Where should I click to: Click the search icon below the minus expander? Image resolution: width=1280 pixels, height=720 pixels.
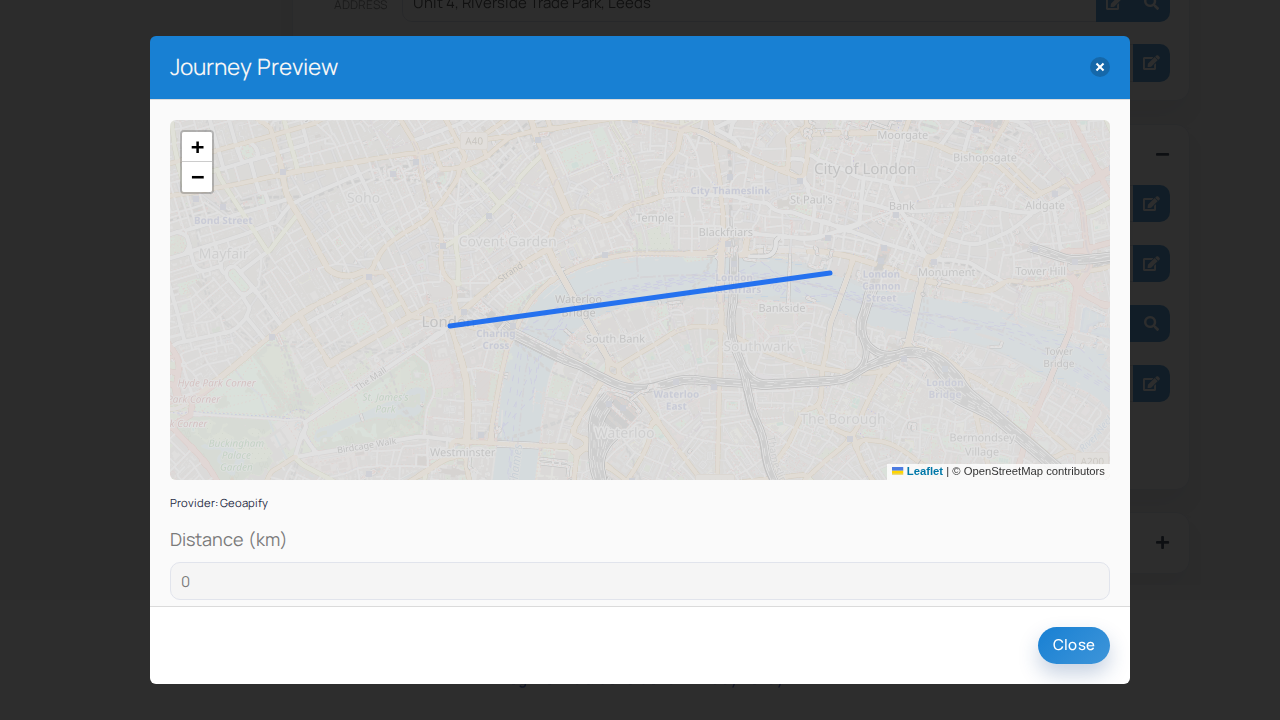[1151, 323]
